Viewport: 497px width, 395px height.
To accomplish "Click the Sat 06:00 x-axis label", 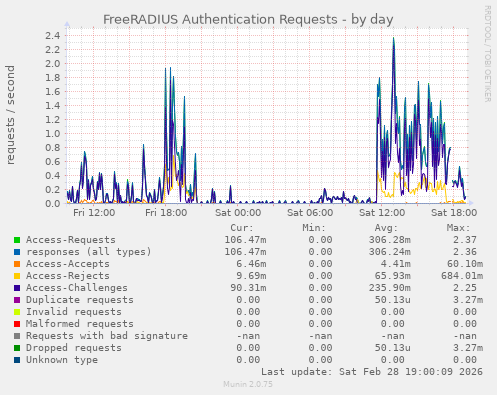I will [x=310, y=213].
